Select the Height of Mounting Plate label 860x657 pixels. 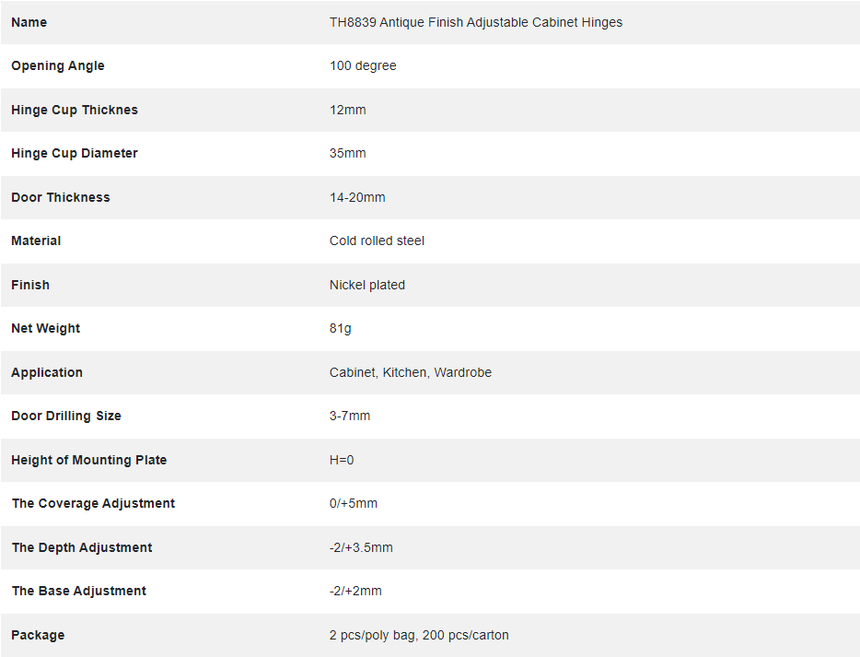point(89,460)
